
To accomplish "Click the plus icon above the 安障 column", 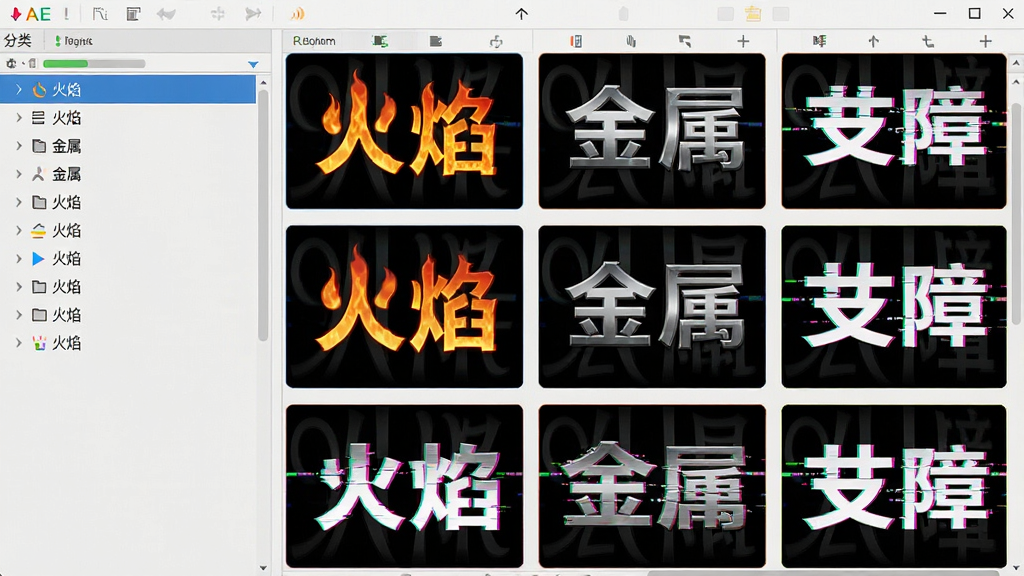I will [985, 41].
